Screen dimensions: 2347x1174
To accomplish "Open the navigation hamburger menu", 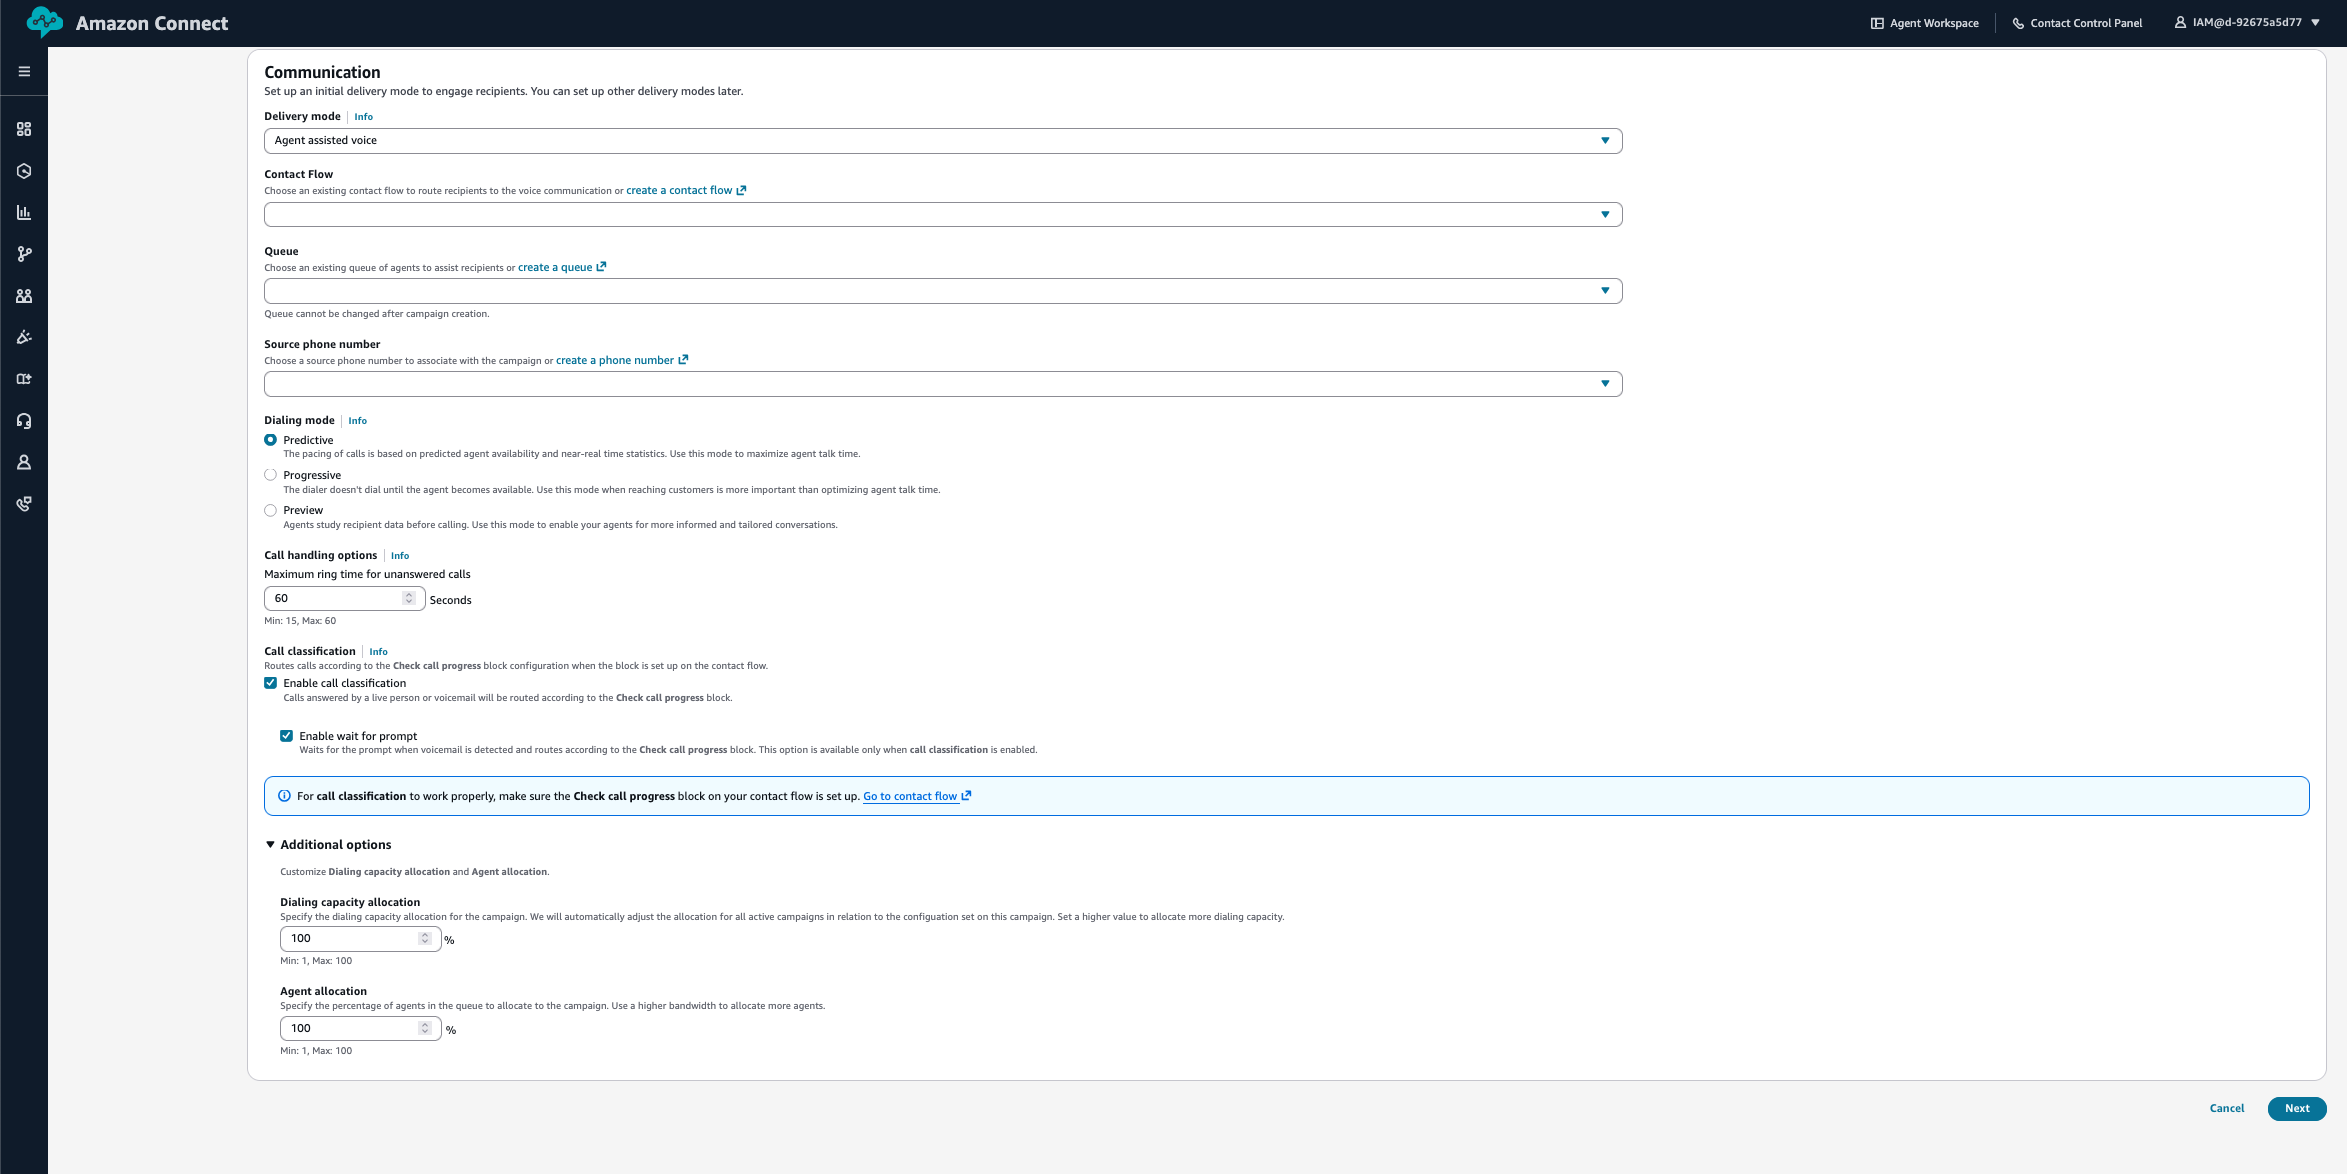I will pos(23,71).
